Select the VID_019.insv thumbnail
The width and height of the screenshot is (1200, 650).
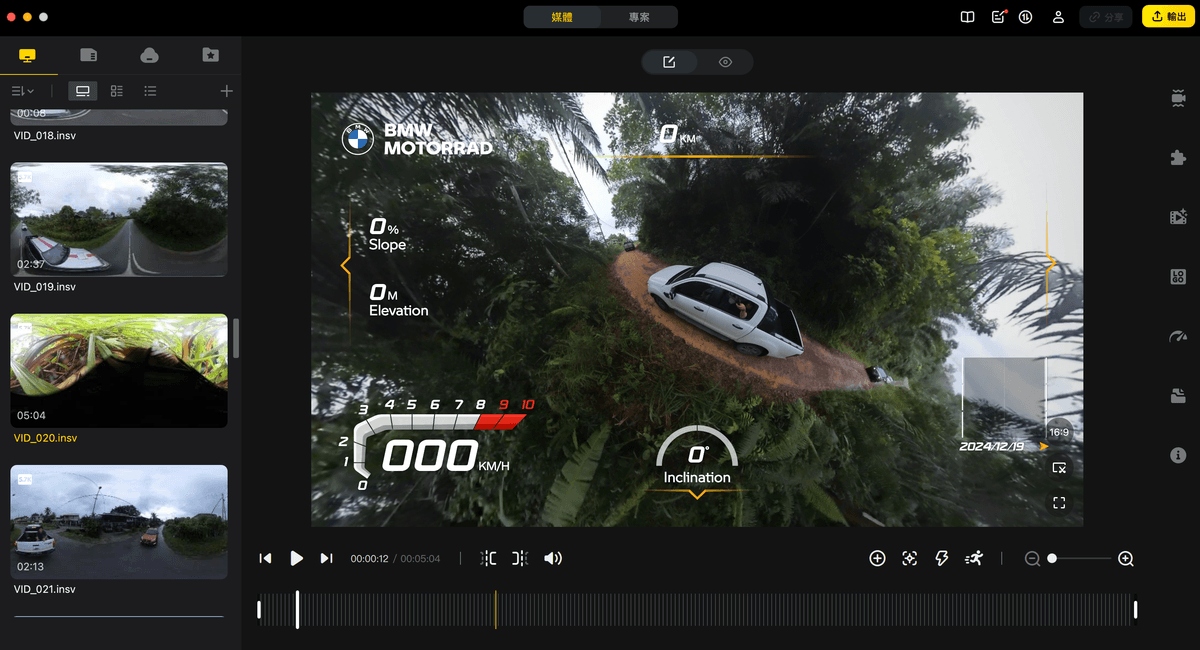coord(119,219)
